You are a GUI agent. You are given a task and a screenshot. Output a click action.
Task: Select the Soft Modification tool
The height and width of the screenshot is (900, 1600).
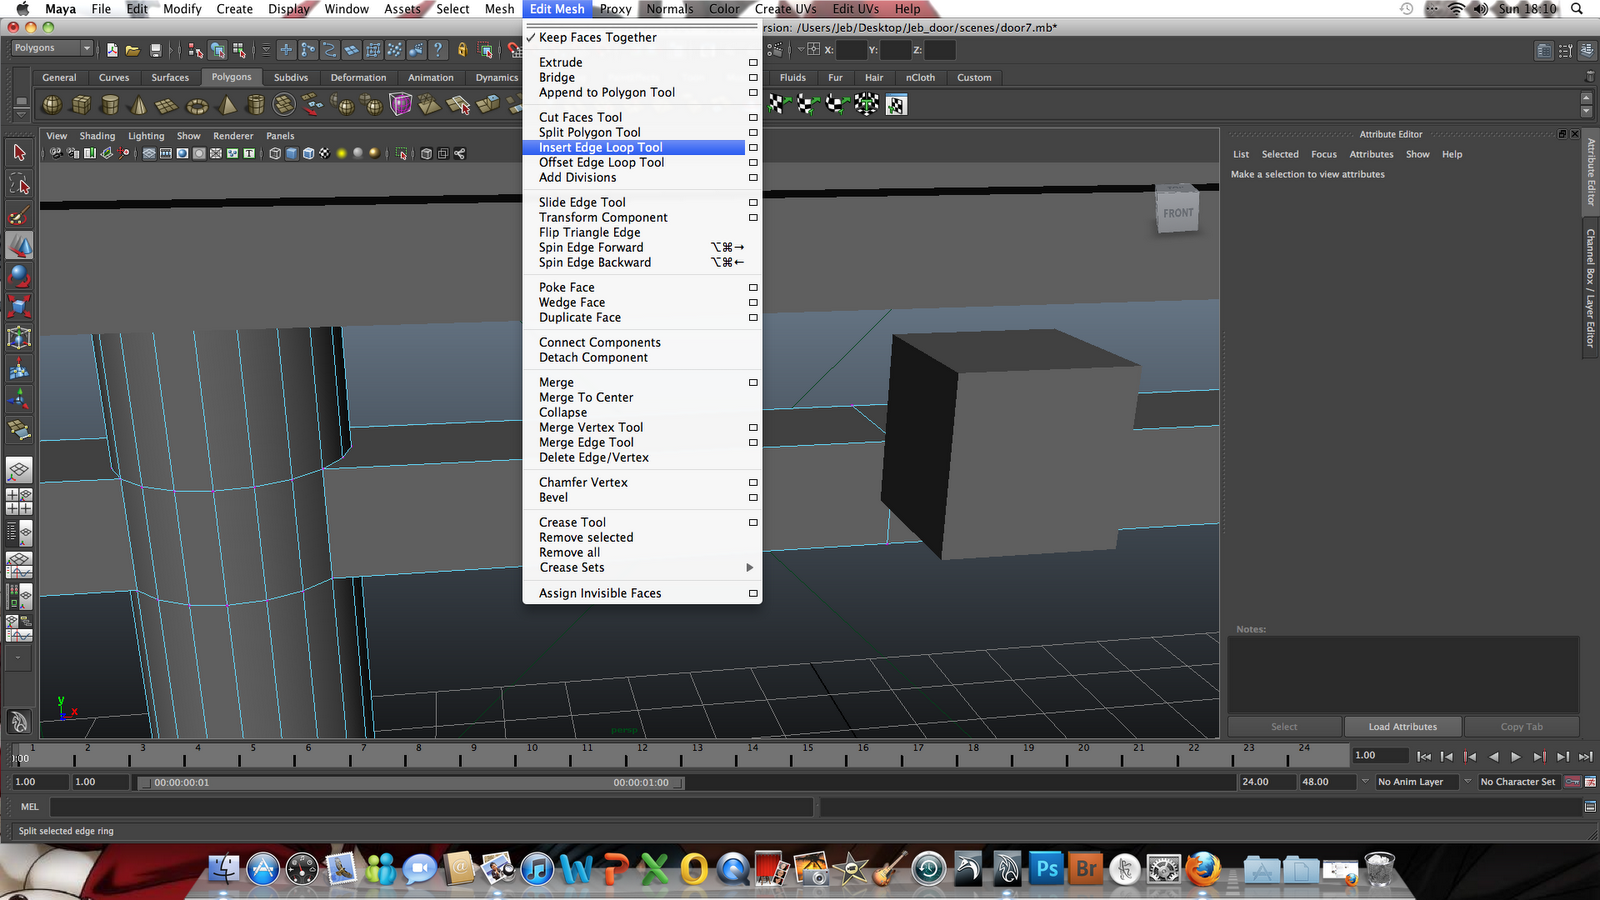pyautogui.click(x=19, y=369)
